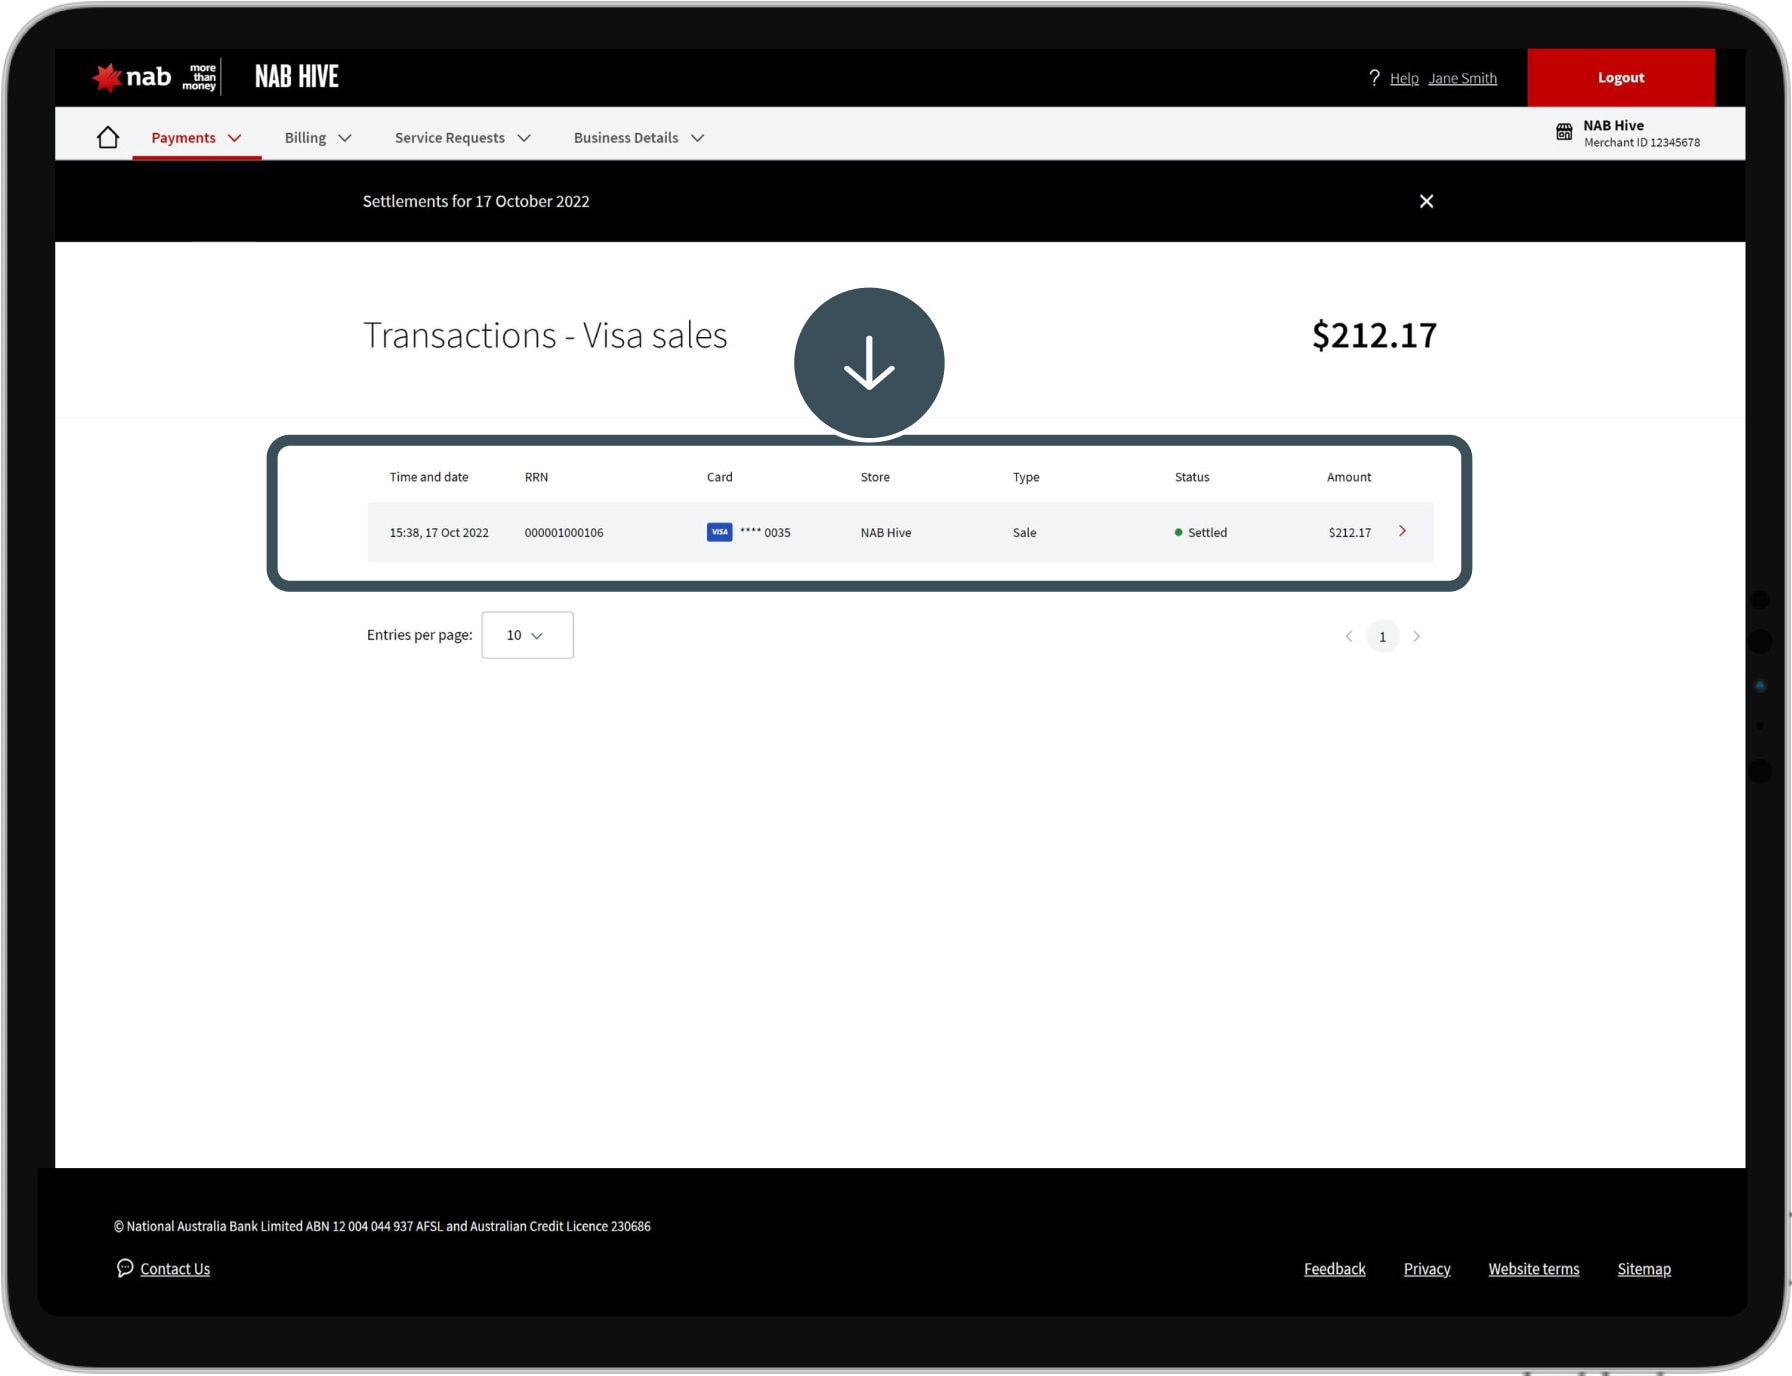
Task: Go to previous page of transactions
Action: tap(1348, 636)
